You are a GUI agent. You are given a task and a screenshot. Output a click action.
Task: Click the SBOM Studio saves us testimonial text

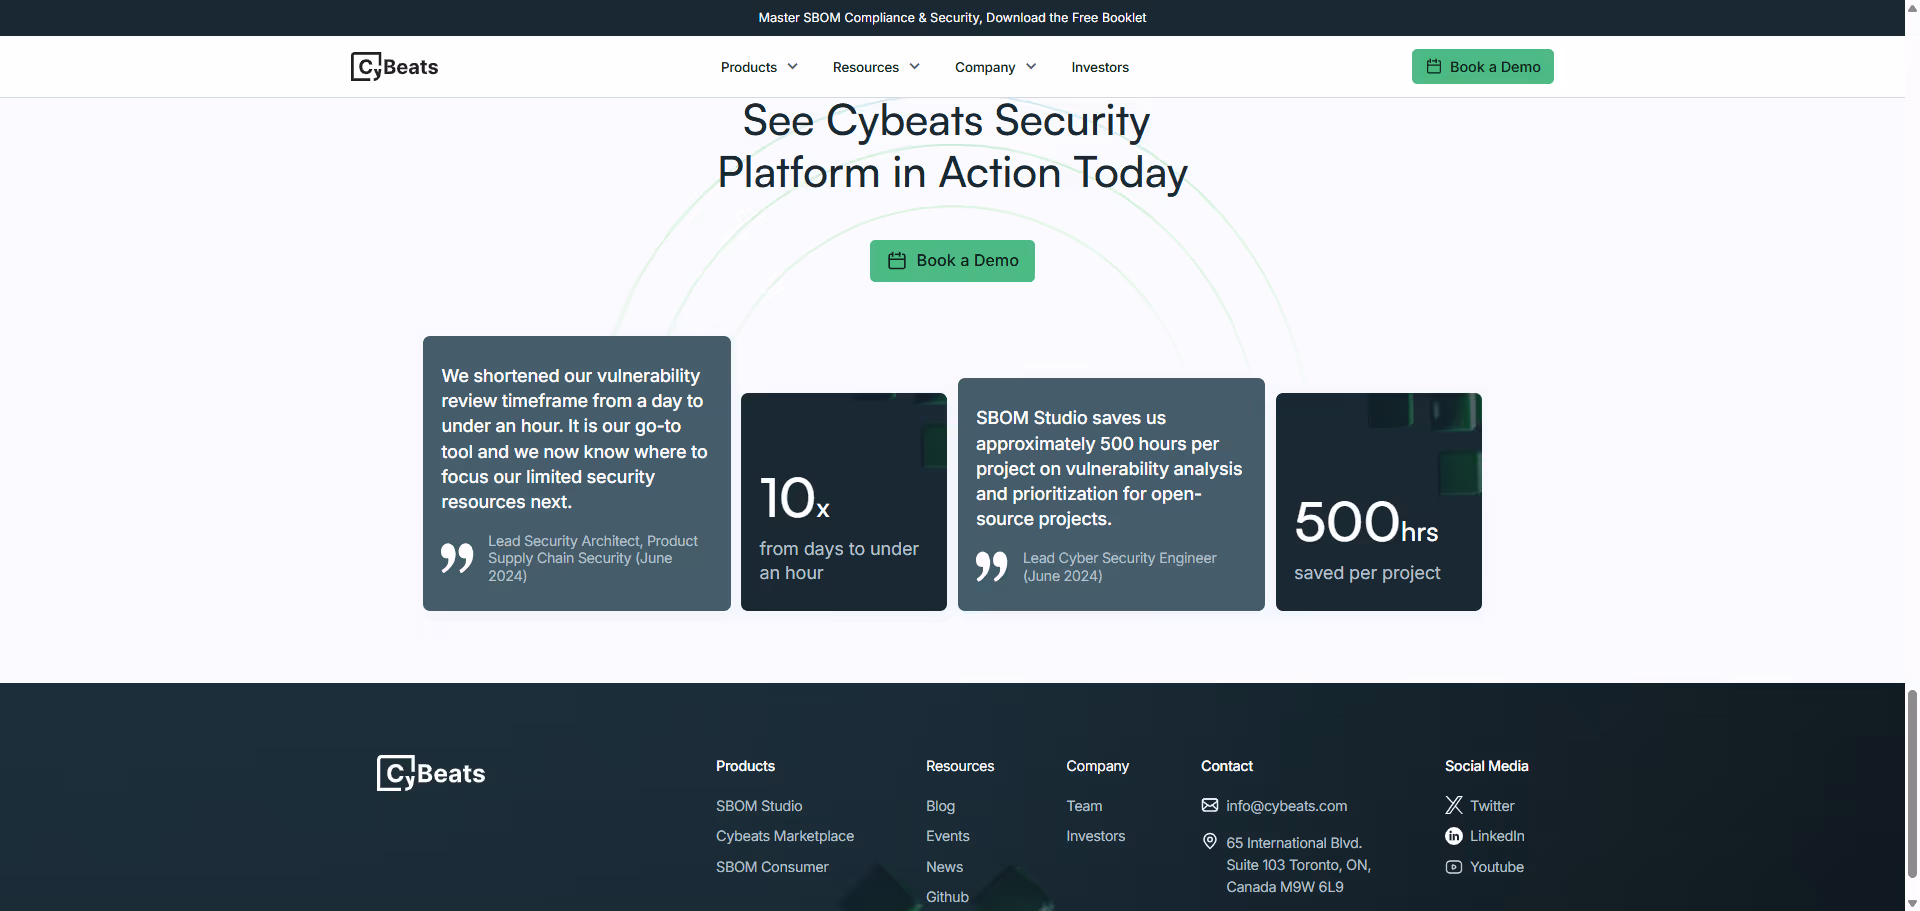coord(1109,468)
